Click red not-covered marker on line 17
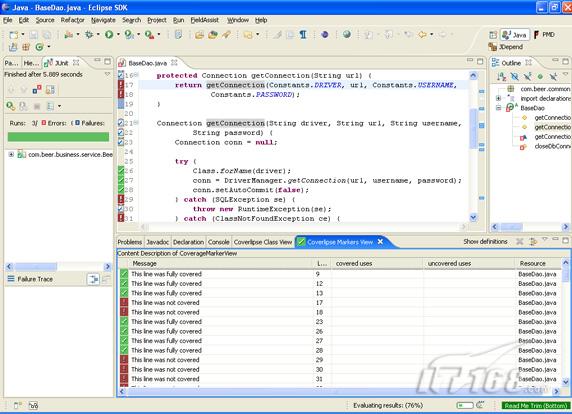 pos(121,85)
